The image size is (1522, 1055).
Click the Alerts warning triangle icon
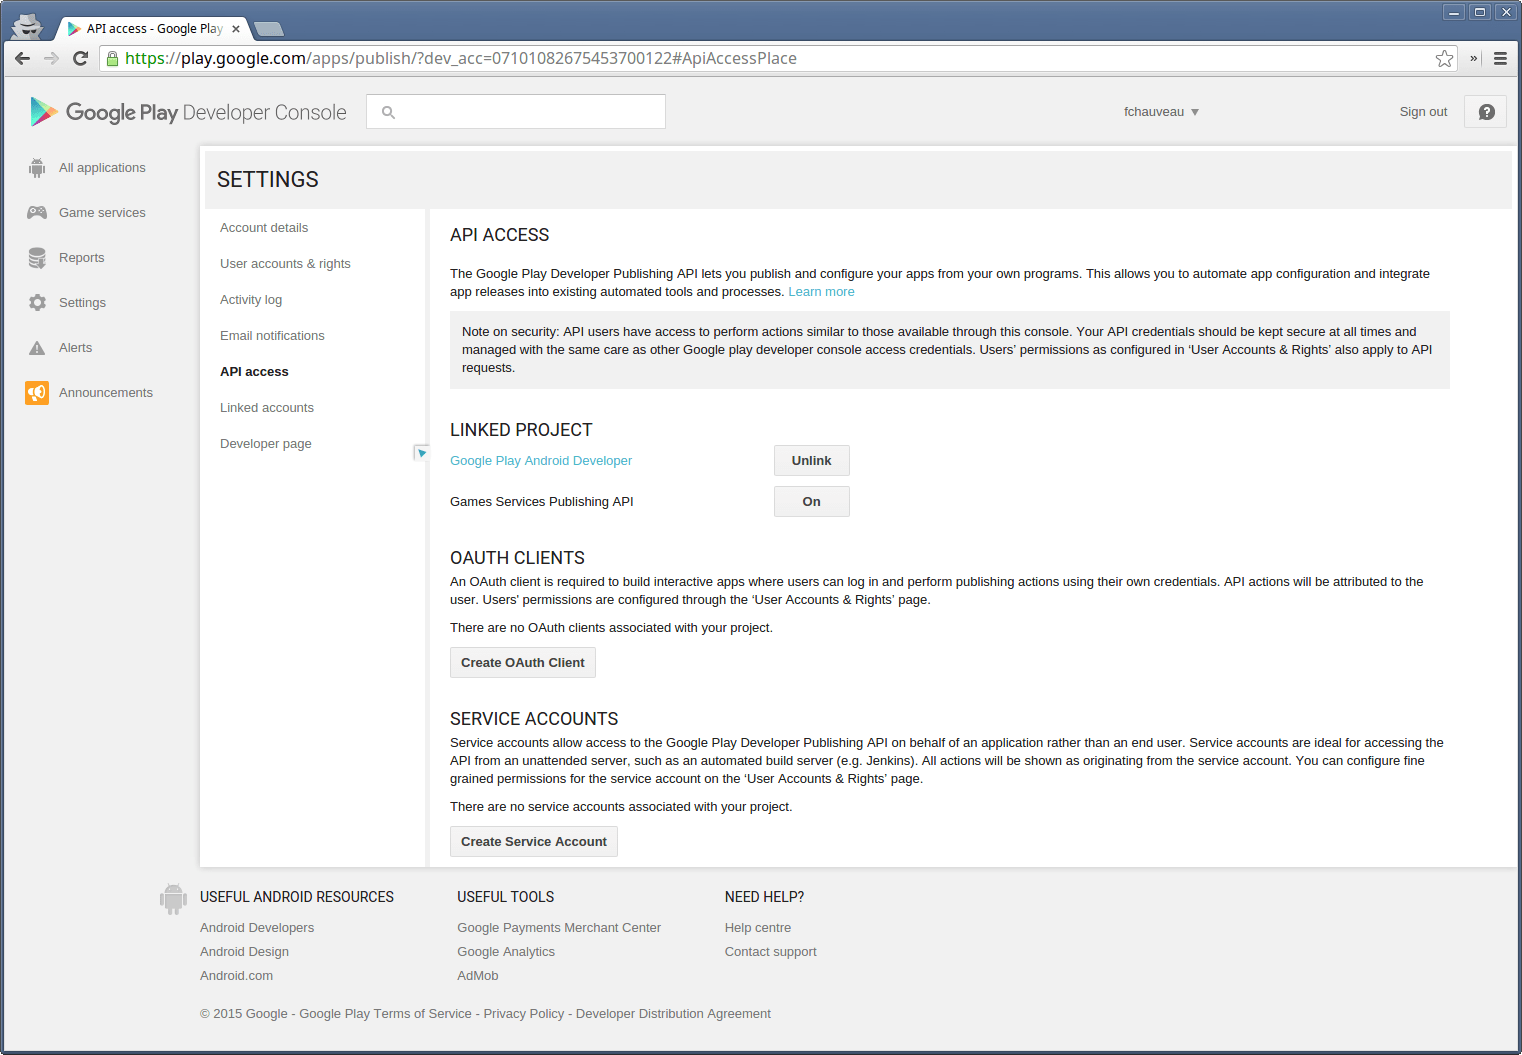point(37,348)
